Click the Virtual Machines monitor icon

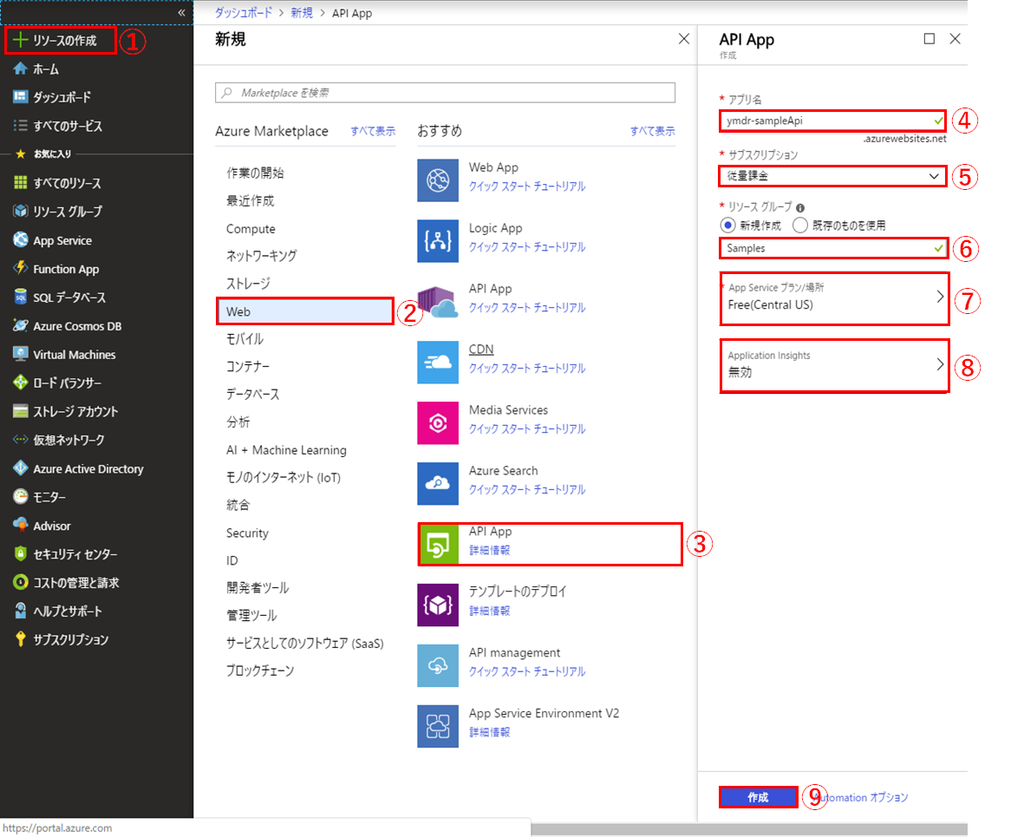click(x=20, y=354)
